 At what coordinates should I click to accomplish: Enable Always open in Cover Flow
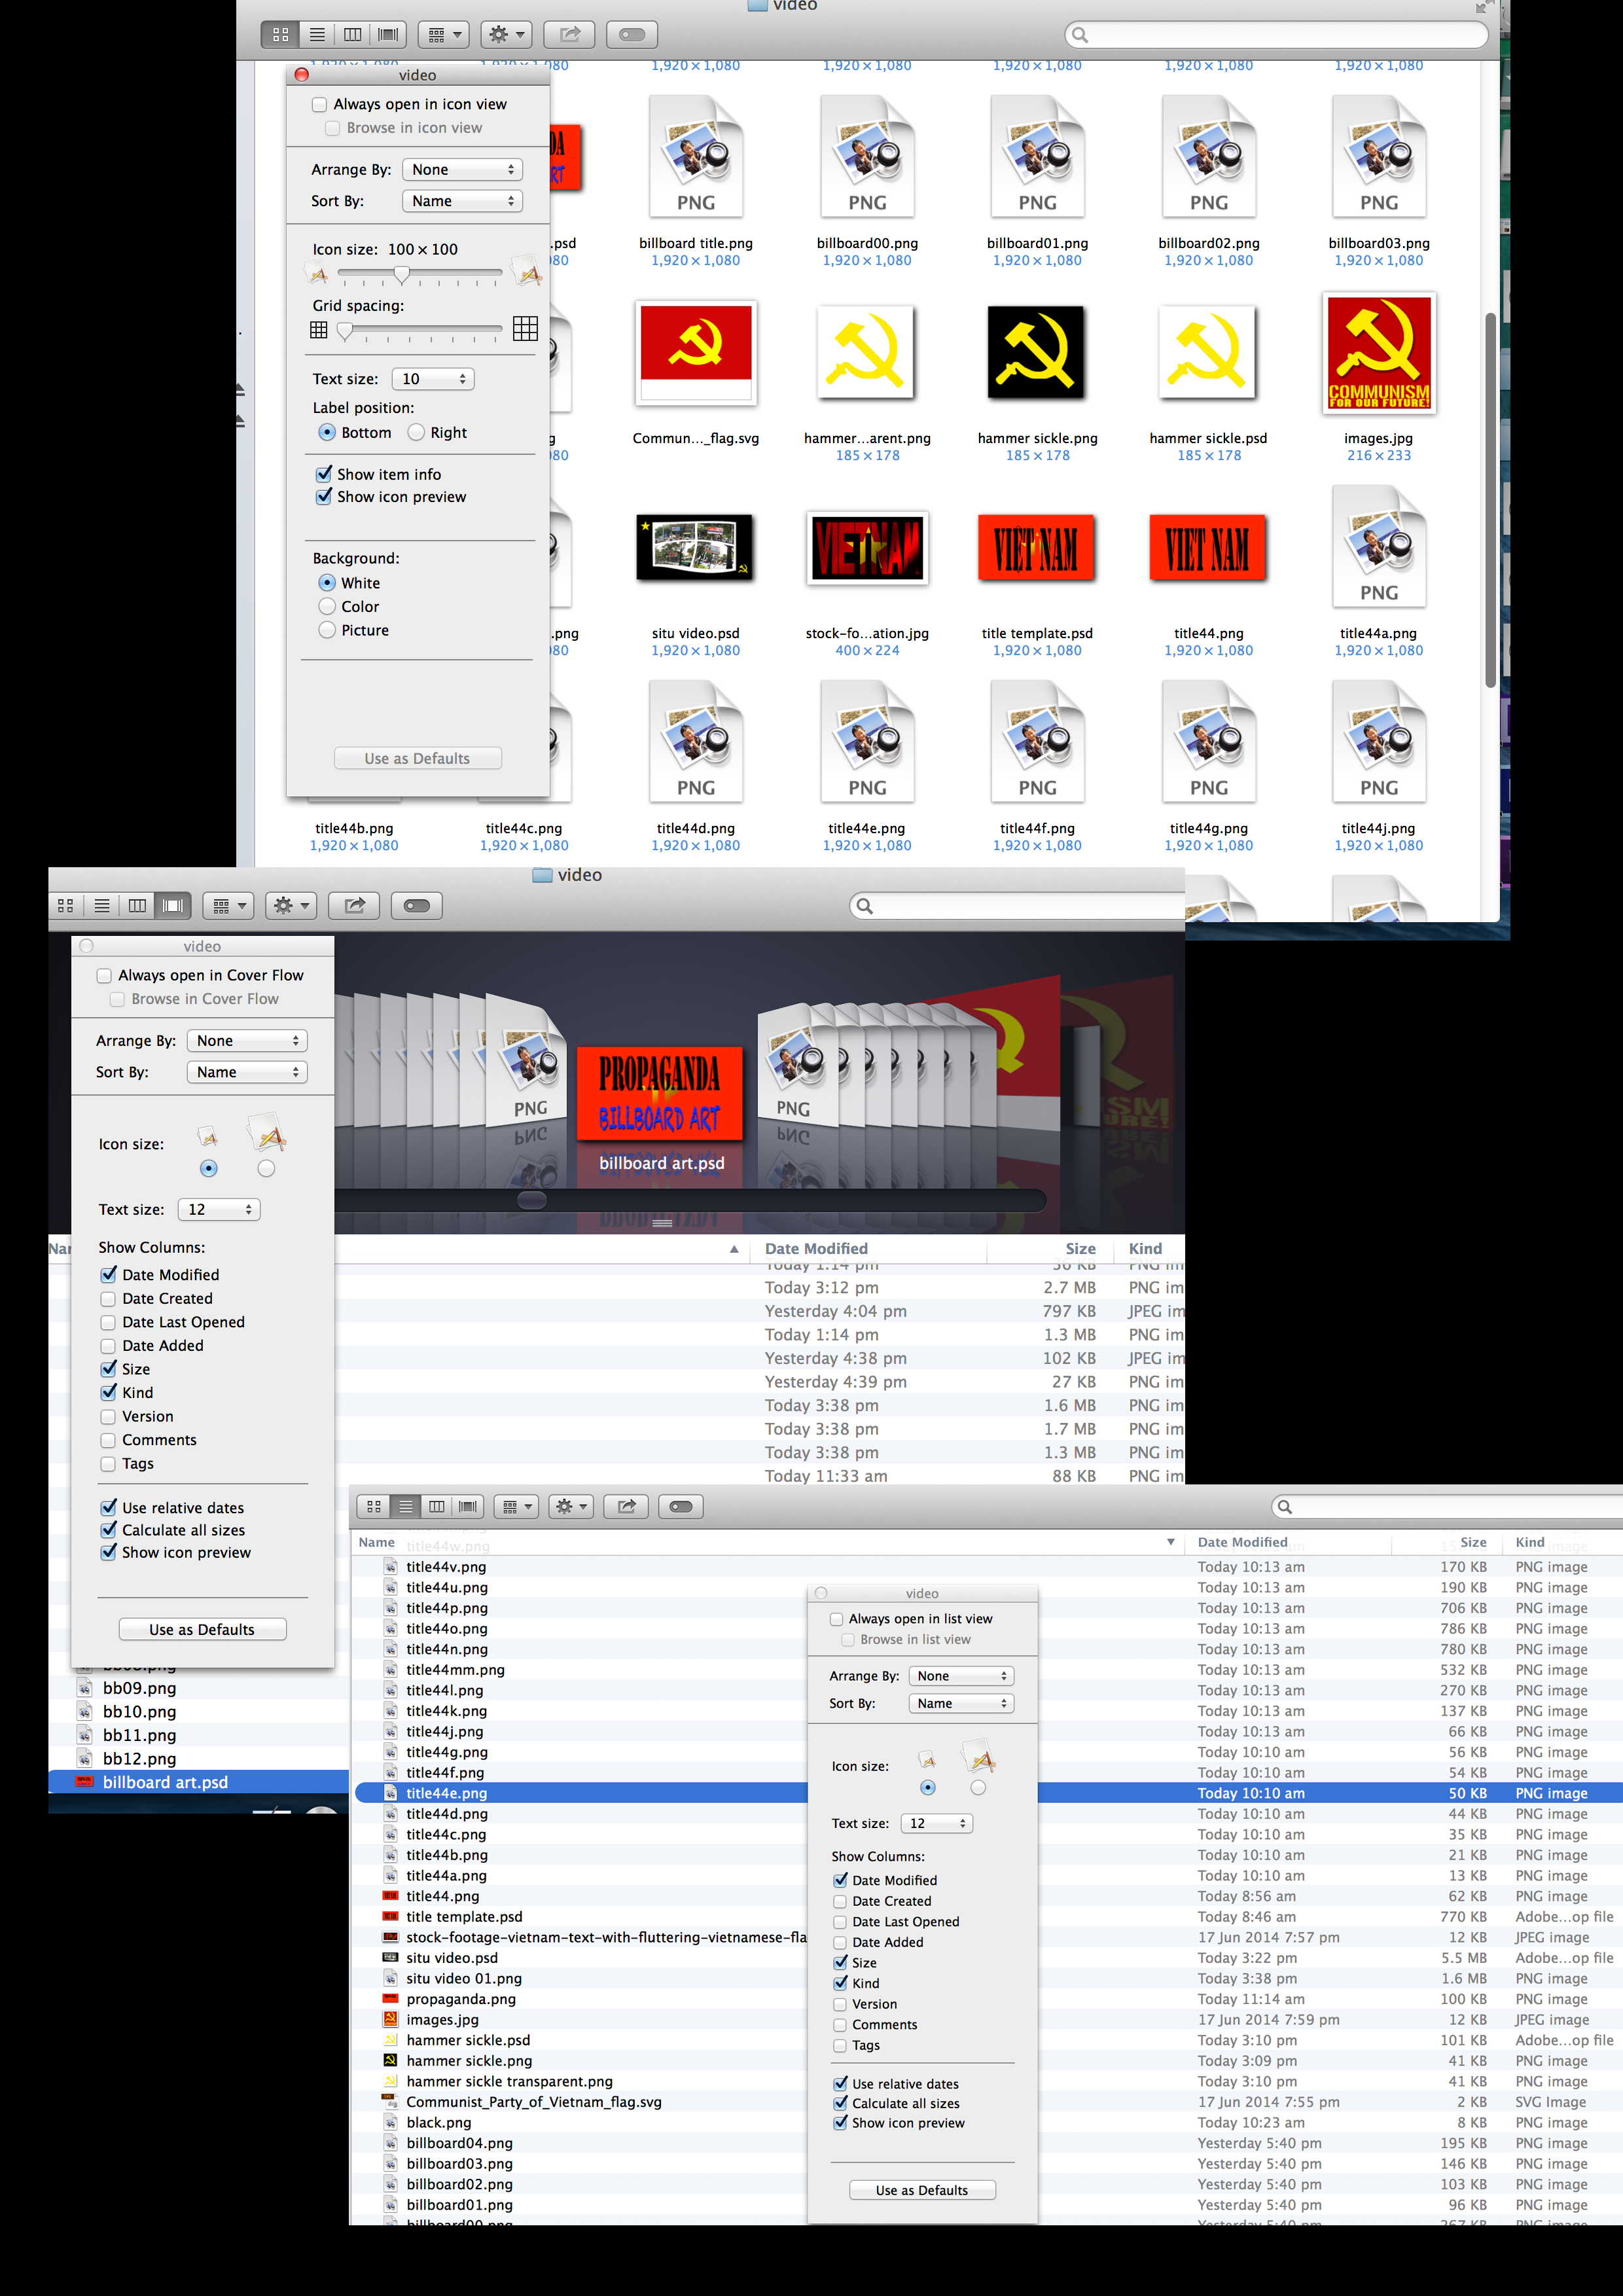pos(104,976)
